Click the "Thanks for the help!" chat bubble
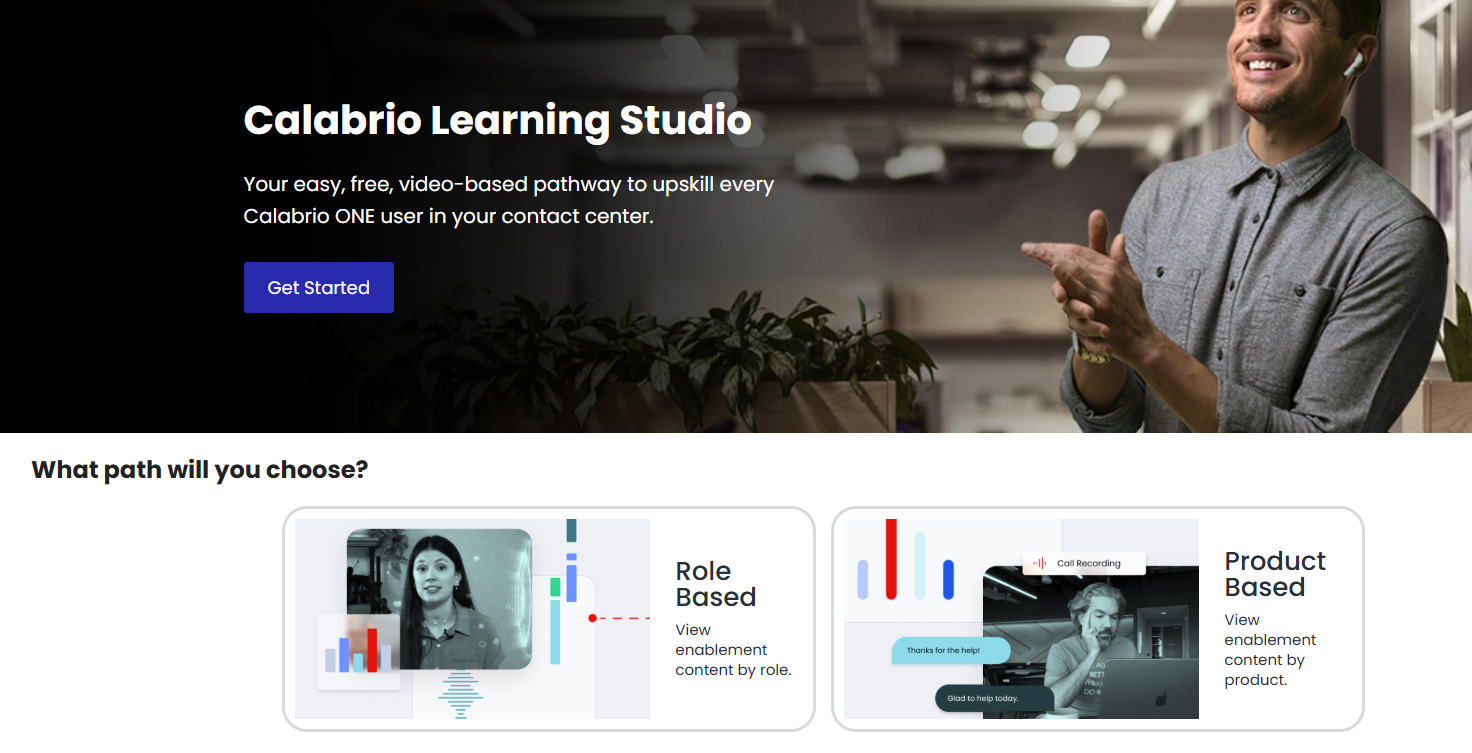 coord(951,651)
